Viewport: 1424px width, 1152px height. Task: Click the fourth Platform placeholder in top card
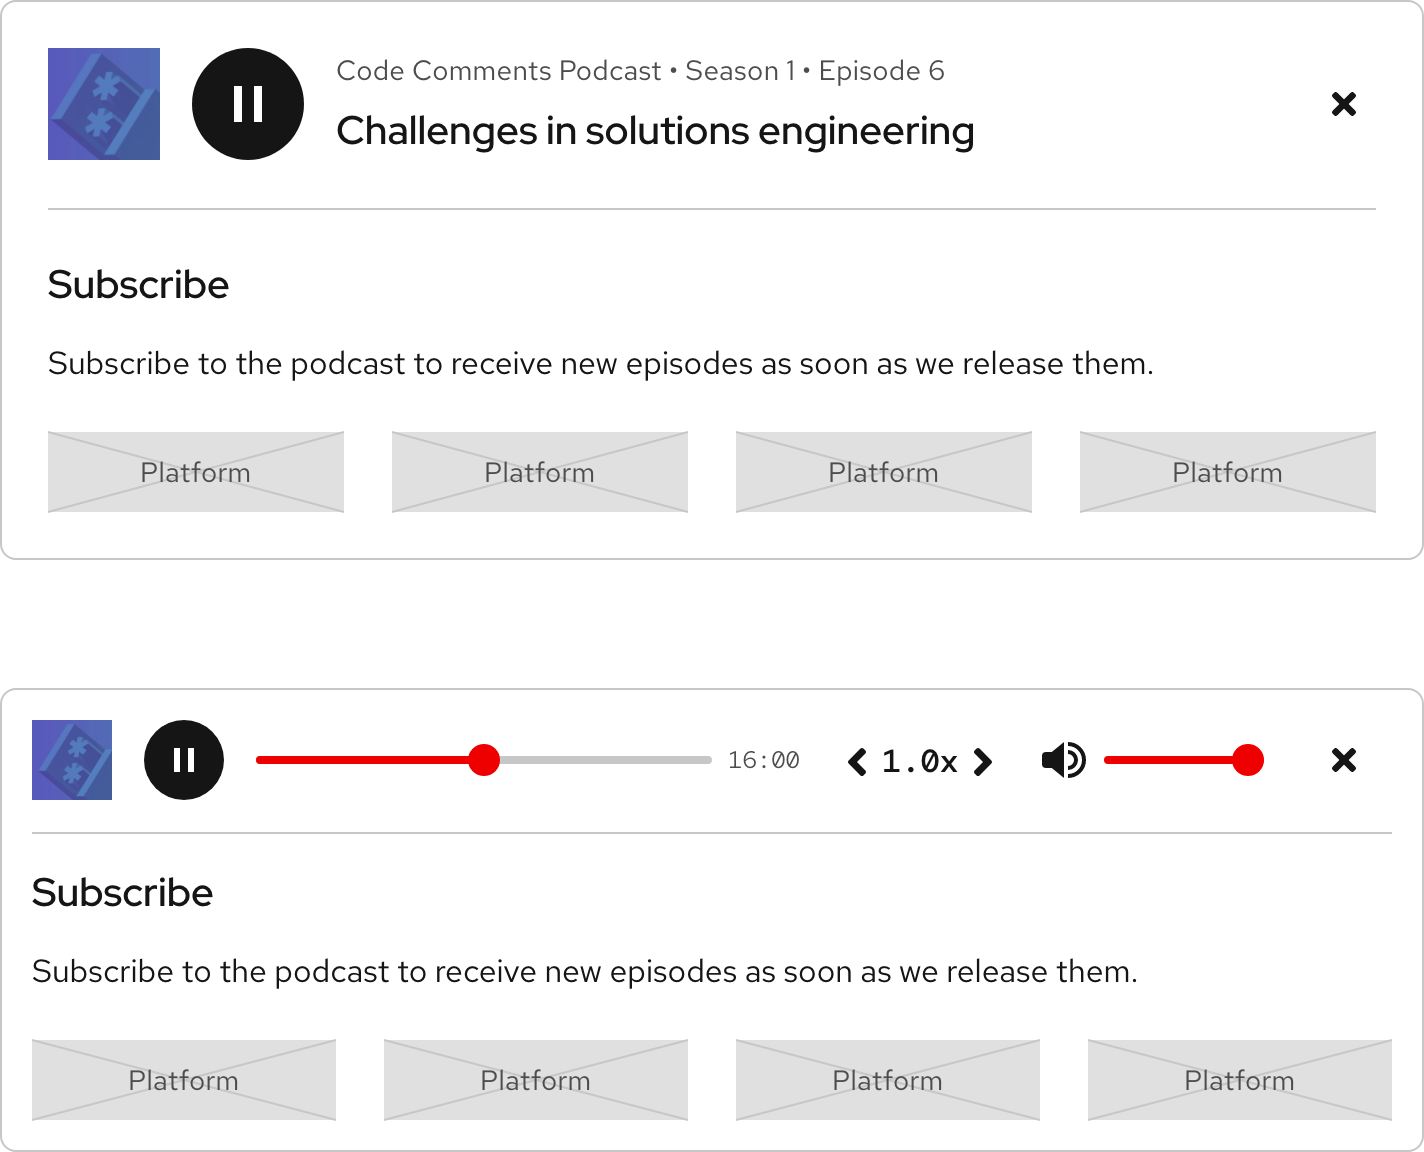click(x=1227, y=471)
